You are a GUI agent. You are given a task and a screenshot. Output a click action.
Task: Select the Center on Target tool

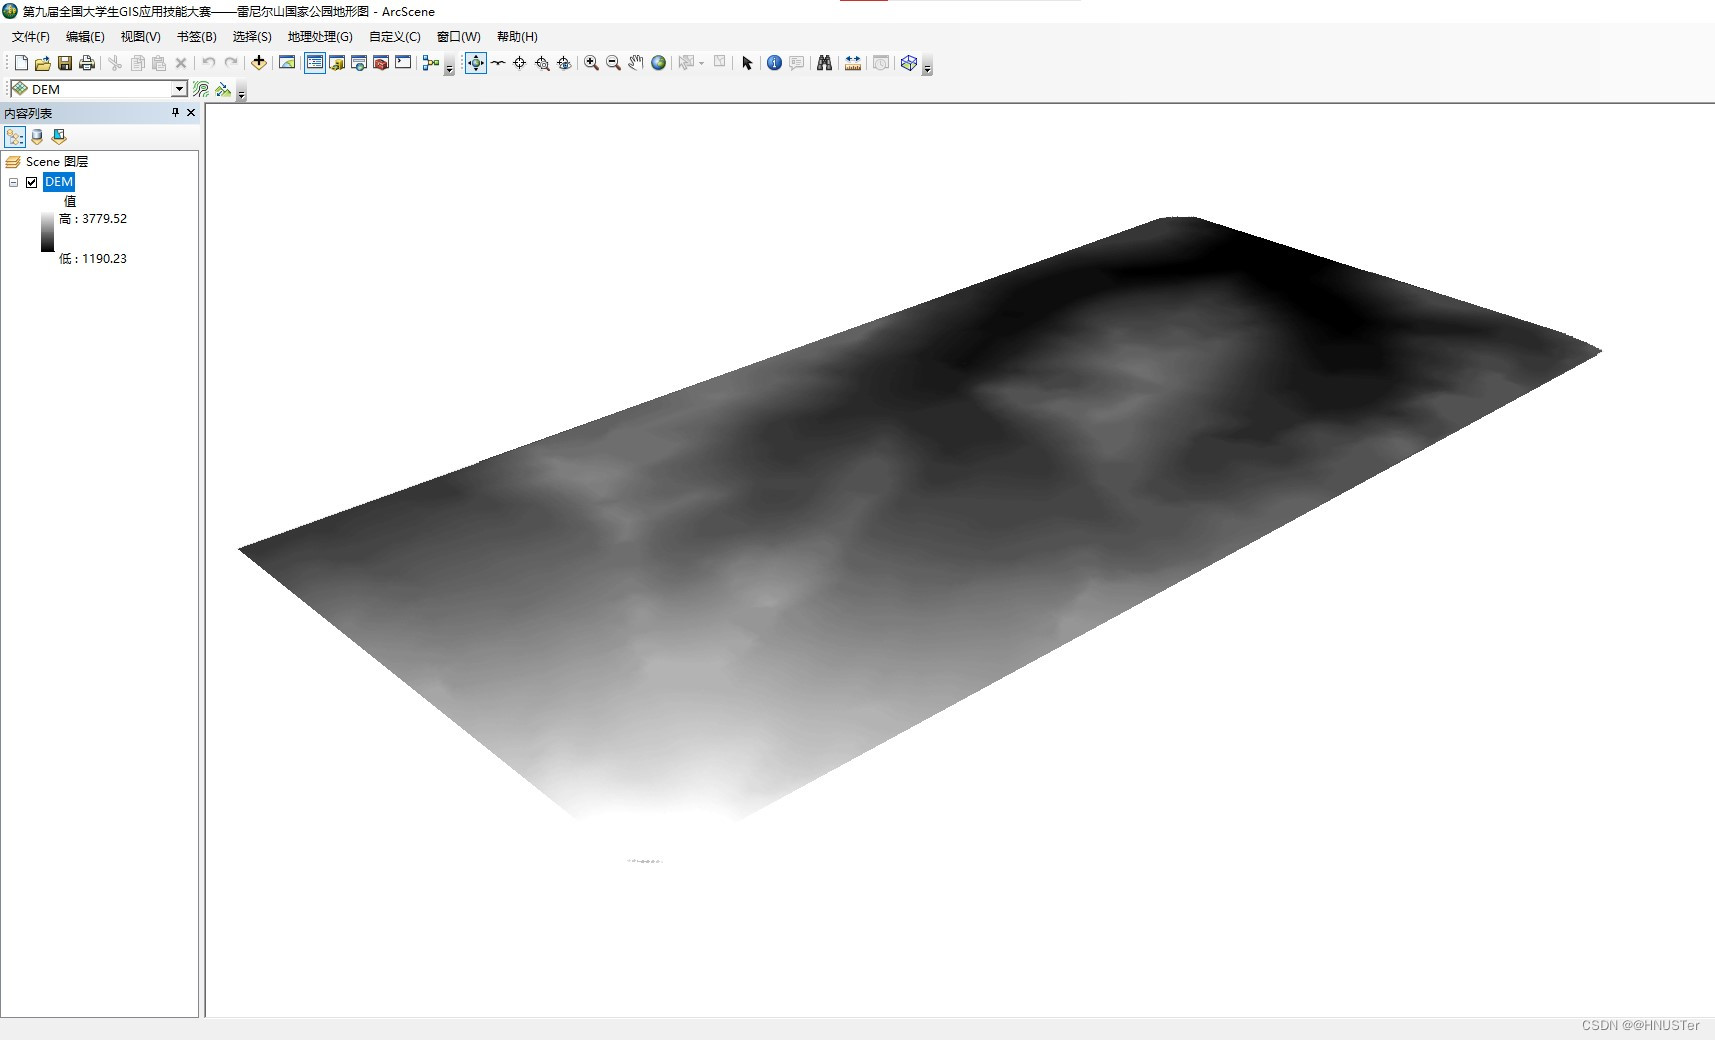(x=520, y=63)
